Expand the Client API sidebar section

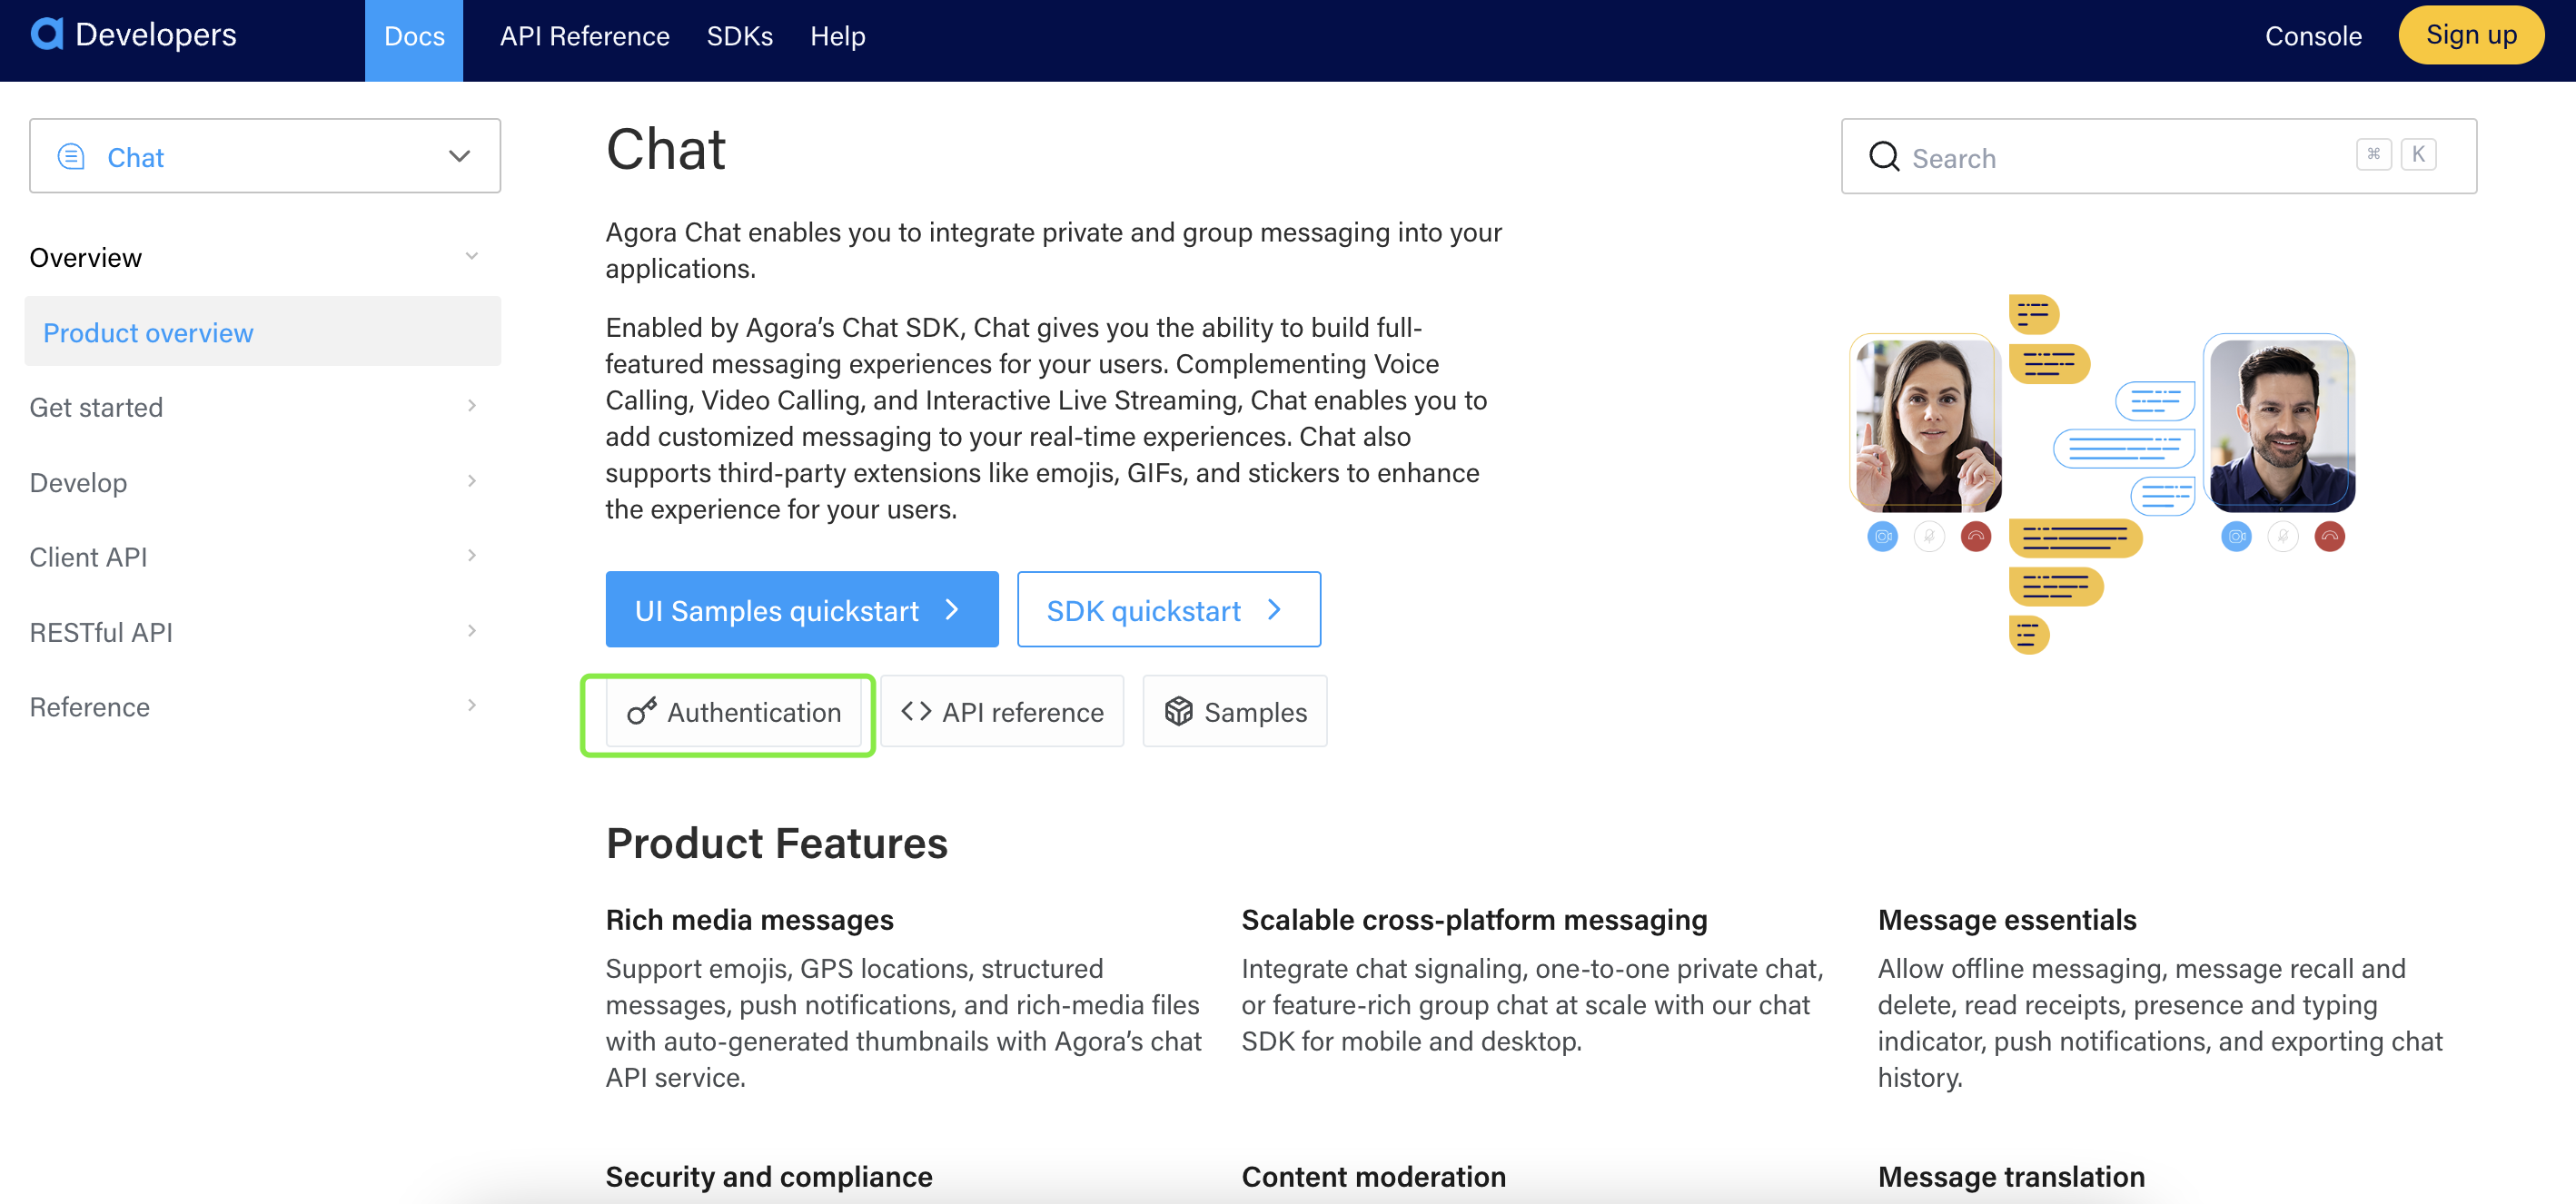pos(471,556)
